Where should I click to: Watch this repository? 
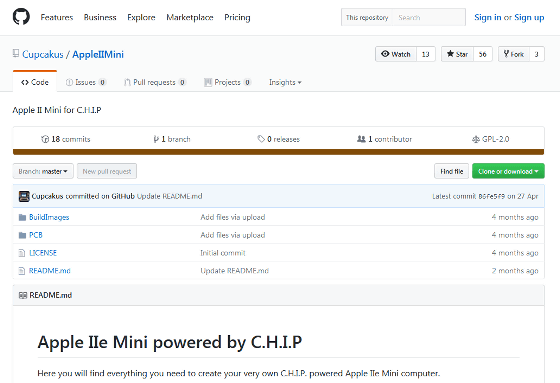click(x=396, y=54)
